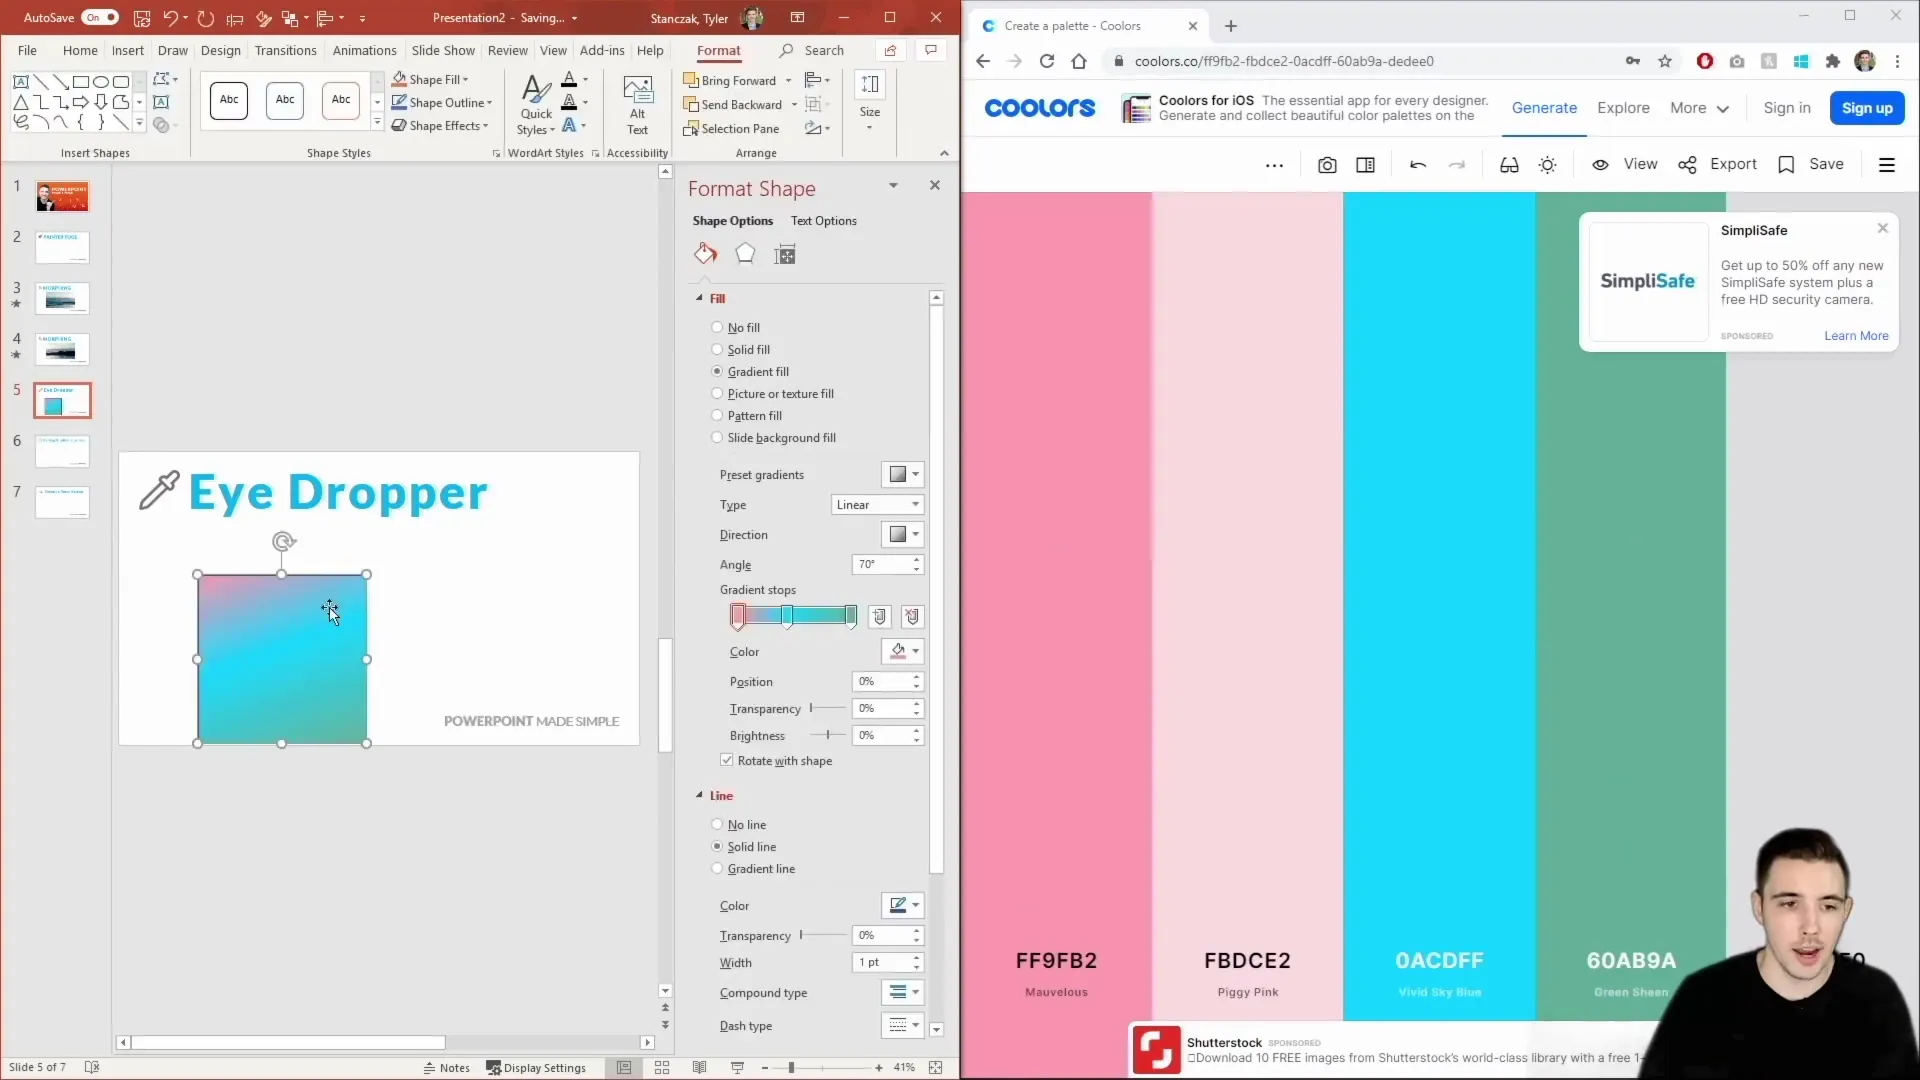Select the No line option

[x=717, y=824]
